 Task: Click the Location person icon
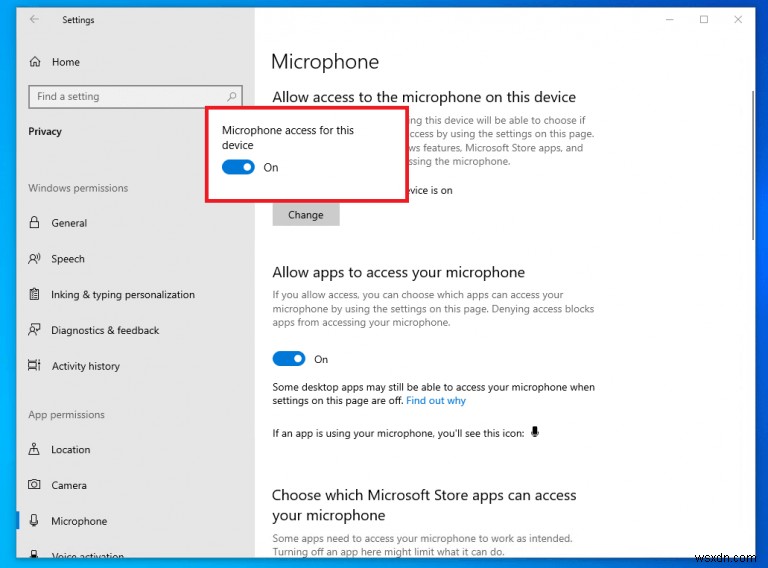[34, 449]
